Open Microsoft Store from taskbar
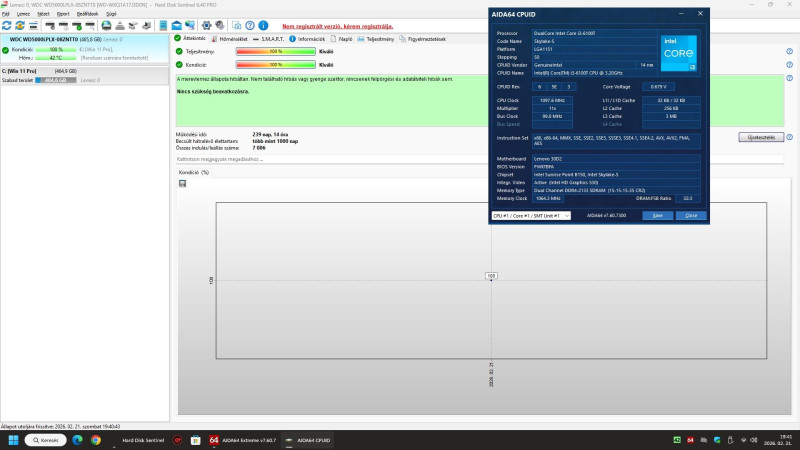 click(x=195, y=440)
